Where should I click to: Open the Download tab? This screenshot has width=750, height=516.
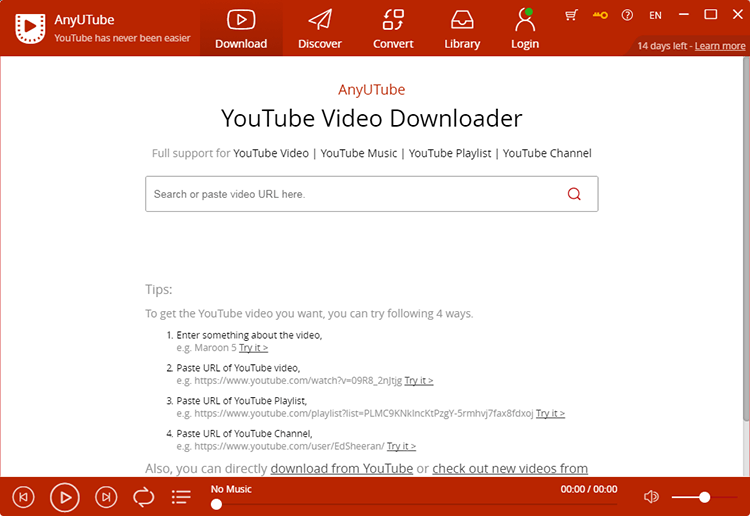click(241, 30)
